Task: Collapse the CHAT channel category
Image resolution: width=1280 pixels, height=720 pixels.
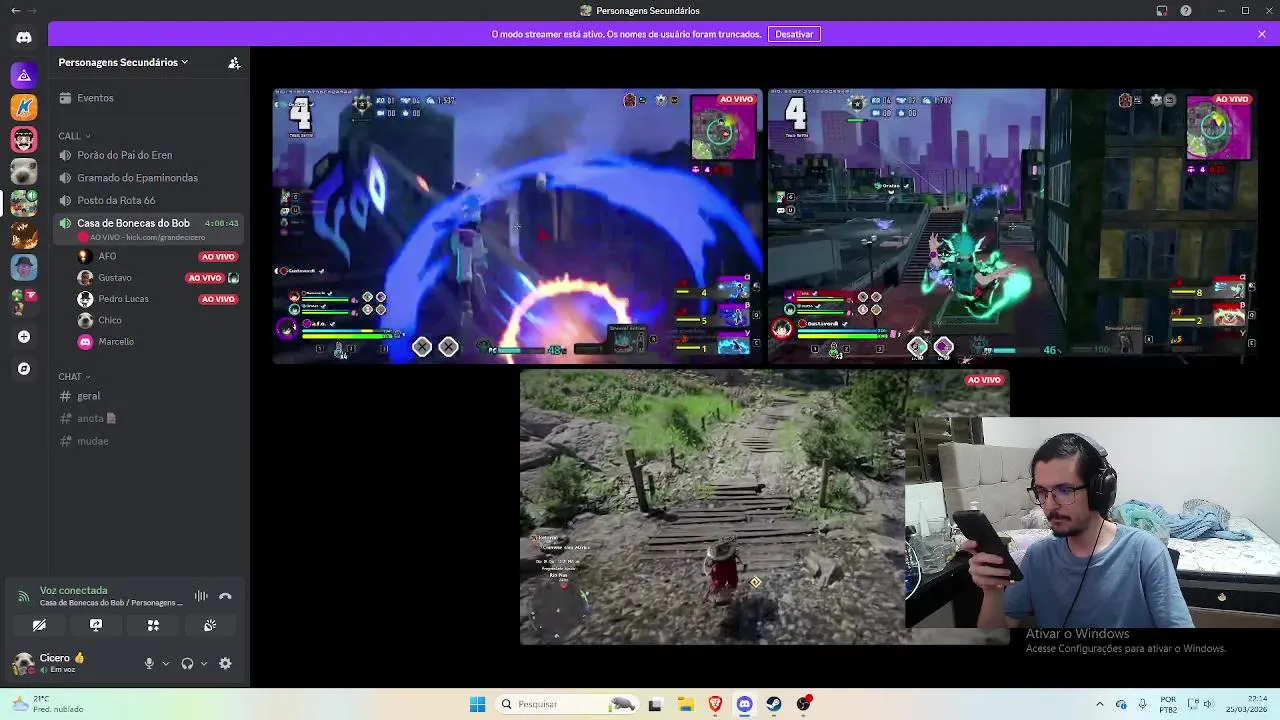Action: click(74, 377)
